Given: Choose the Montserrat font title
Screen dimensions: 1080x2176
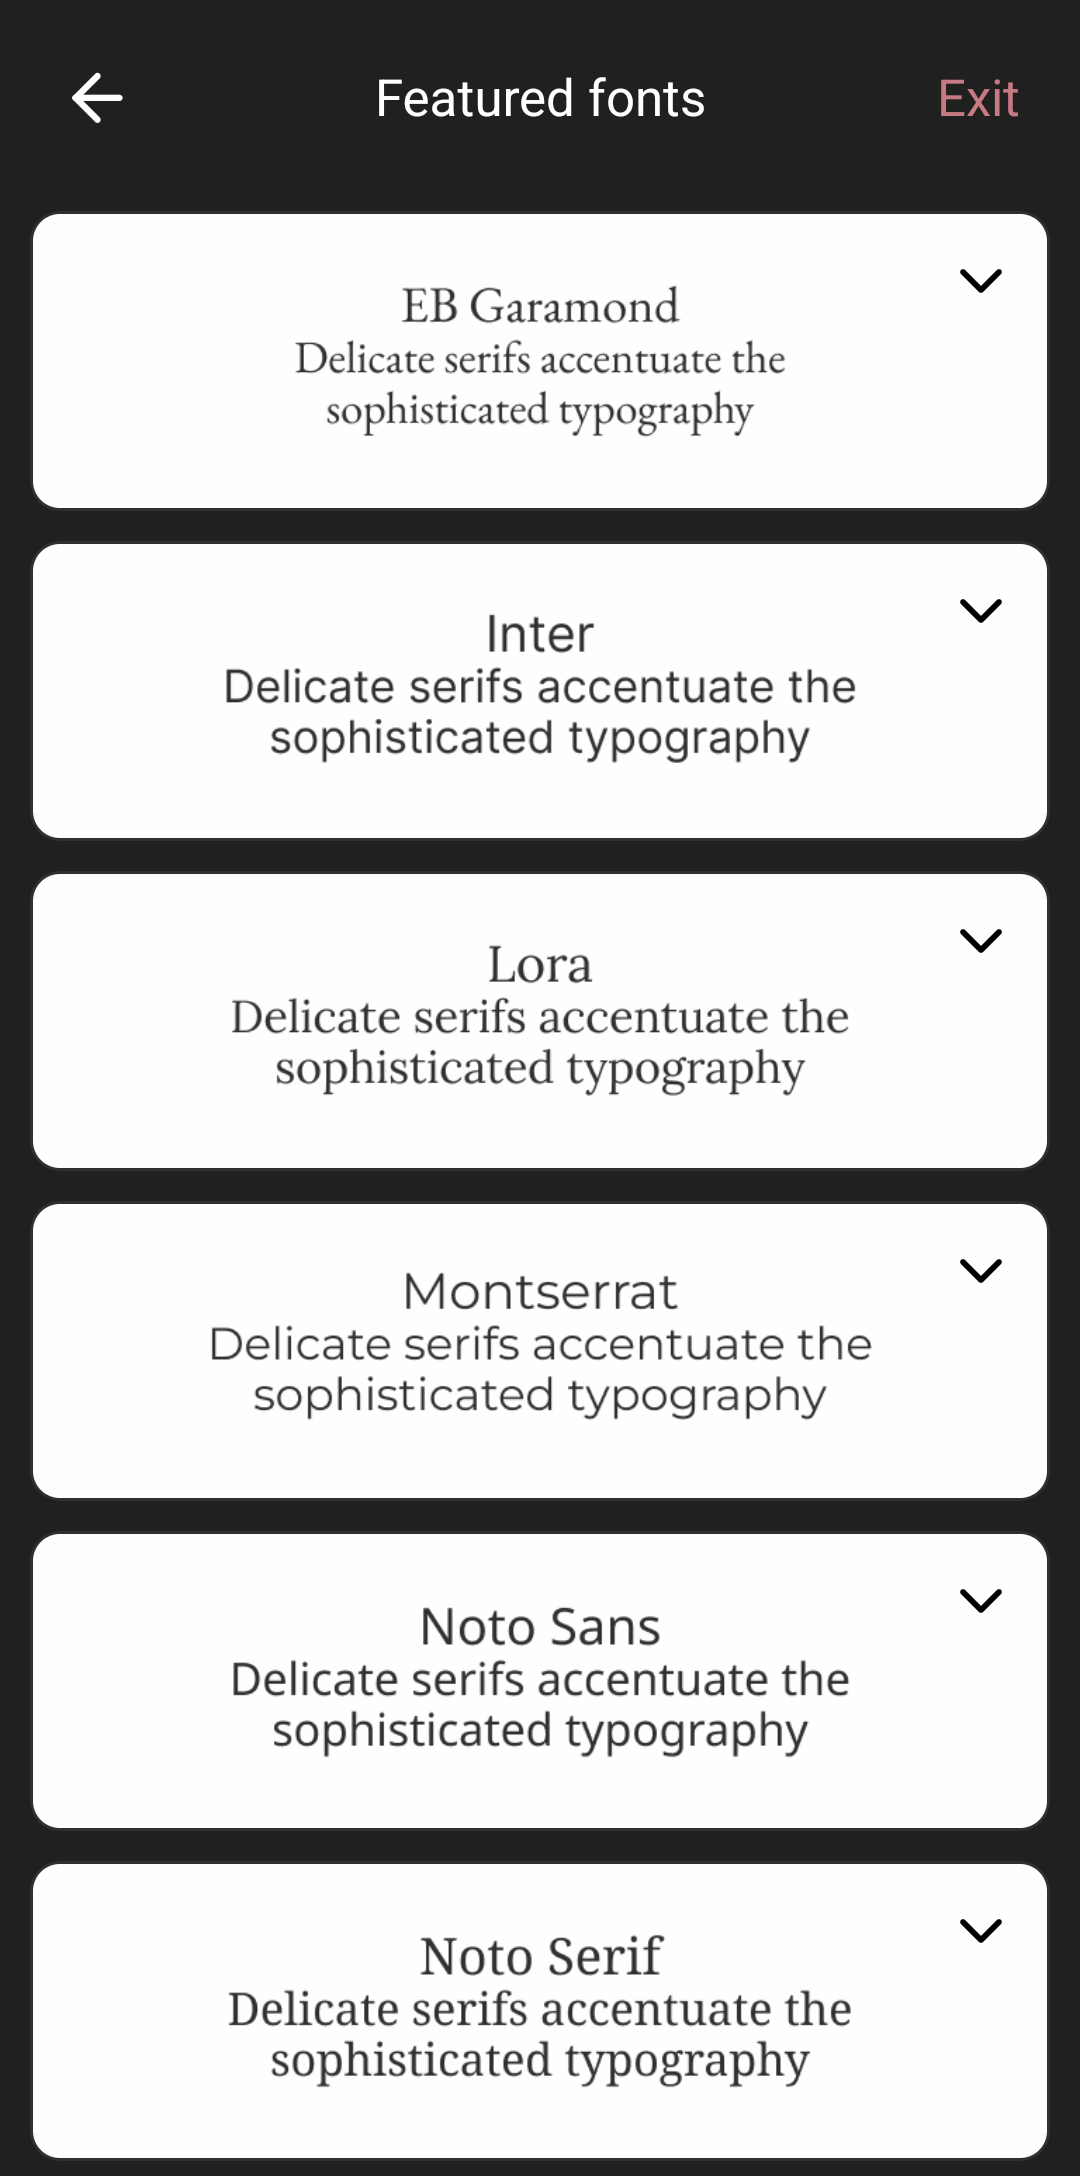Looking at the screenshot, I should pyautogui.click(x=540, y=1292).
